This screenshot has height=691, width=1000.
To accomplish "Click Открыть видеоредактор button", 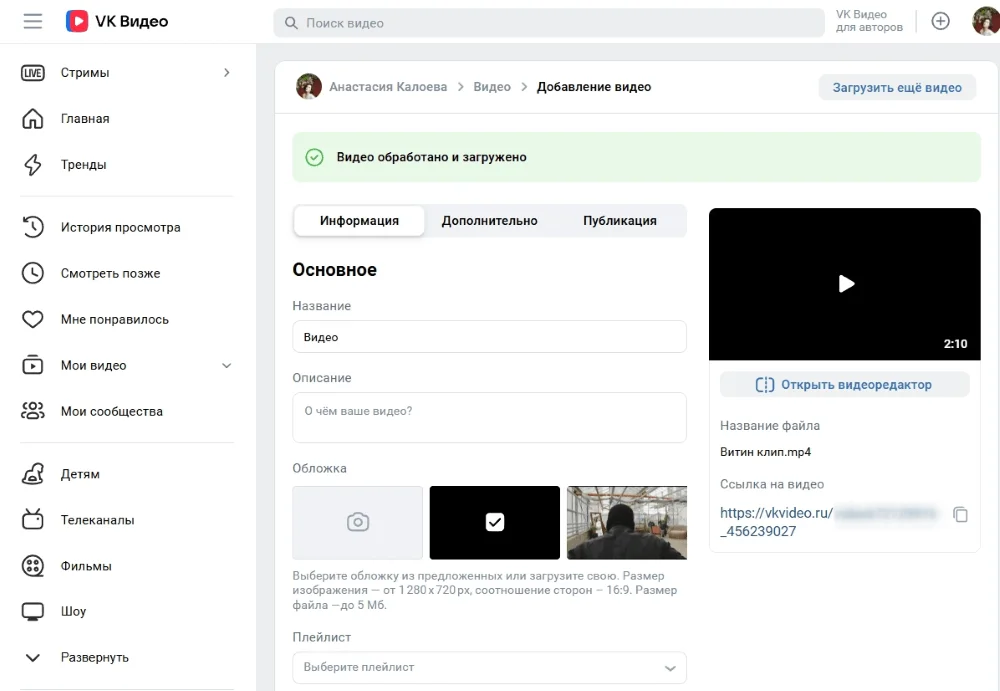I will pos(844,385).
